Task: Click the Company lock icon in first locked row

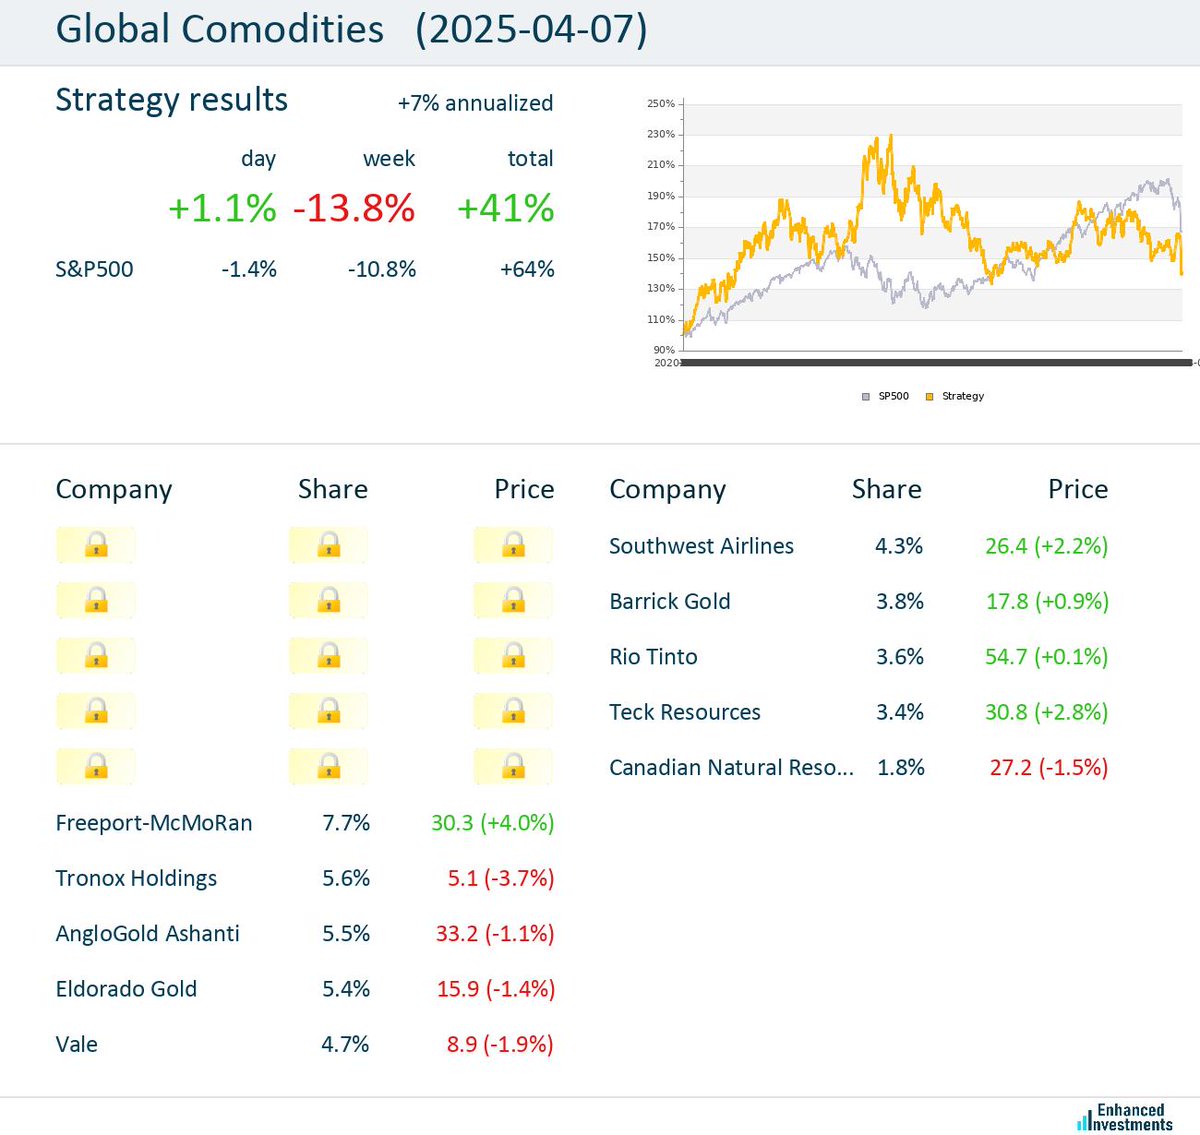Action: [96, 545]
